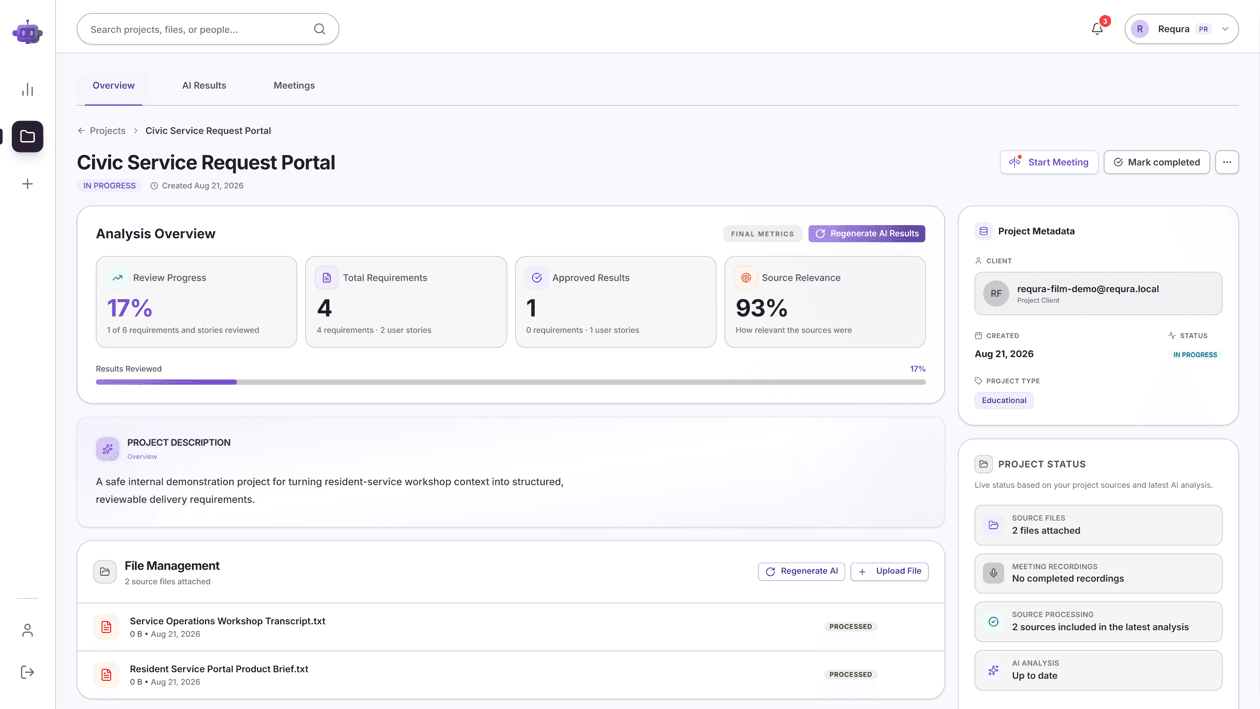
Task: Click the Mark completed button
Action: (1157, 162)
